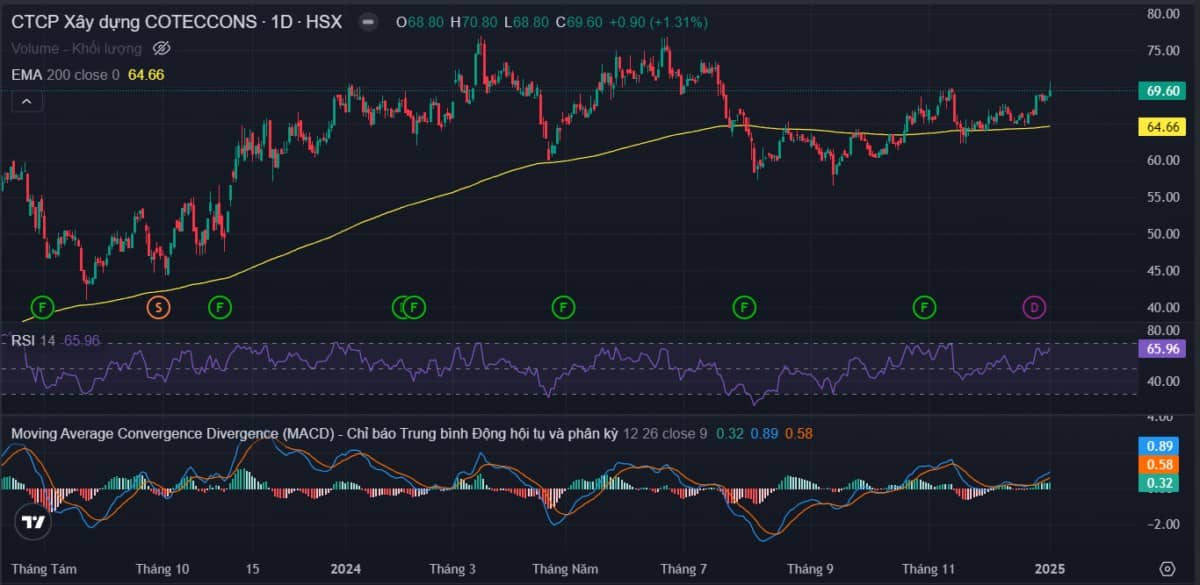Click the Tháng 3 time axis label
This screenshot has width=1200, height=585.
coord(453,569)
